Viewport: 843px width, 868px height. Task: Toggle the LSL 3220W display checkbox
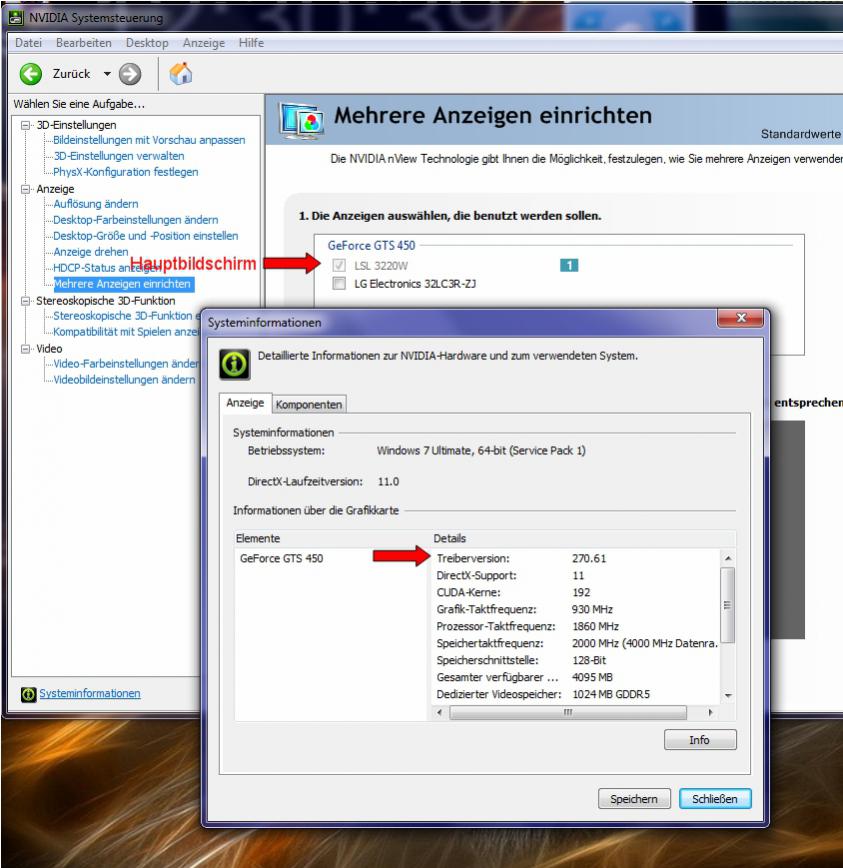(339, 265)
